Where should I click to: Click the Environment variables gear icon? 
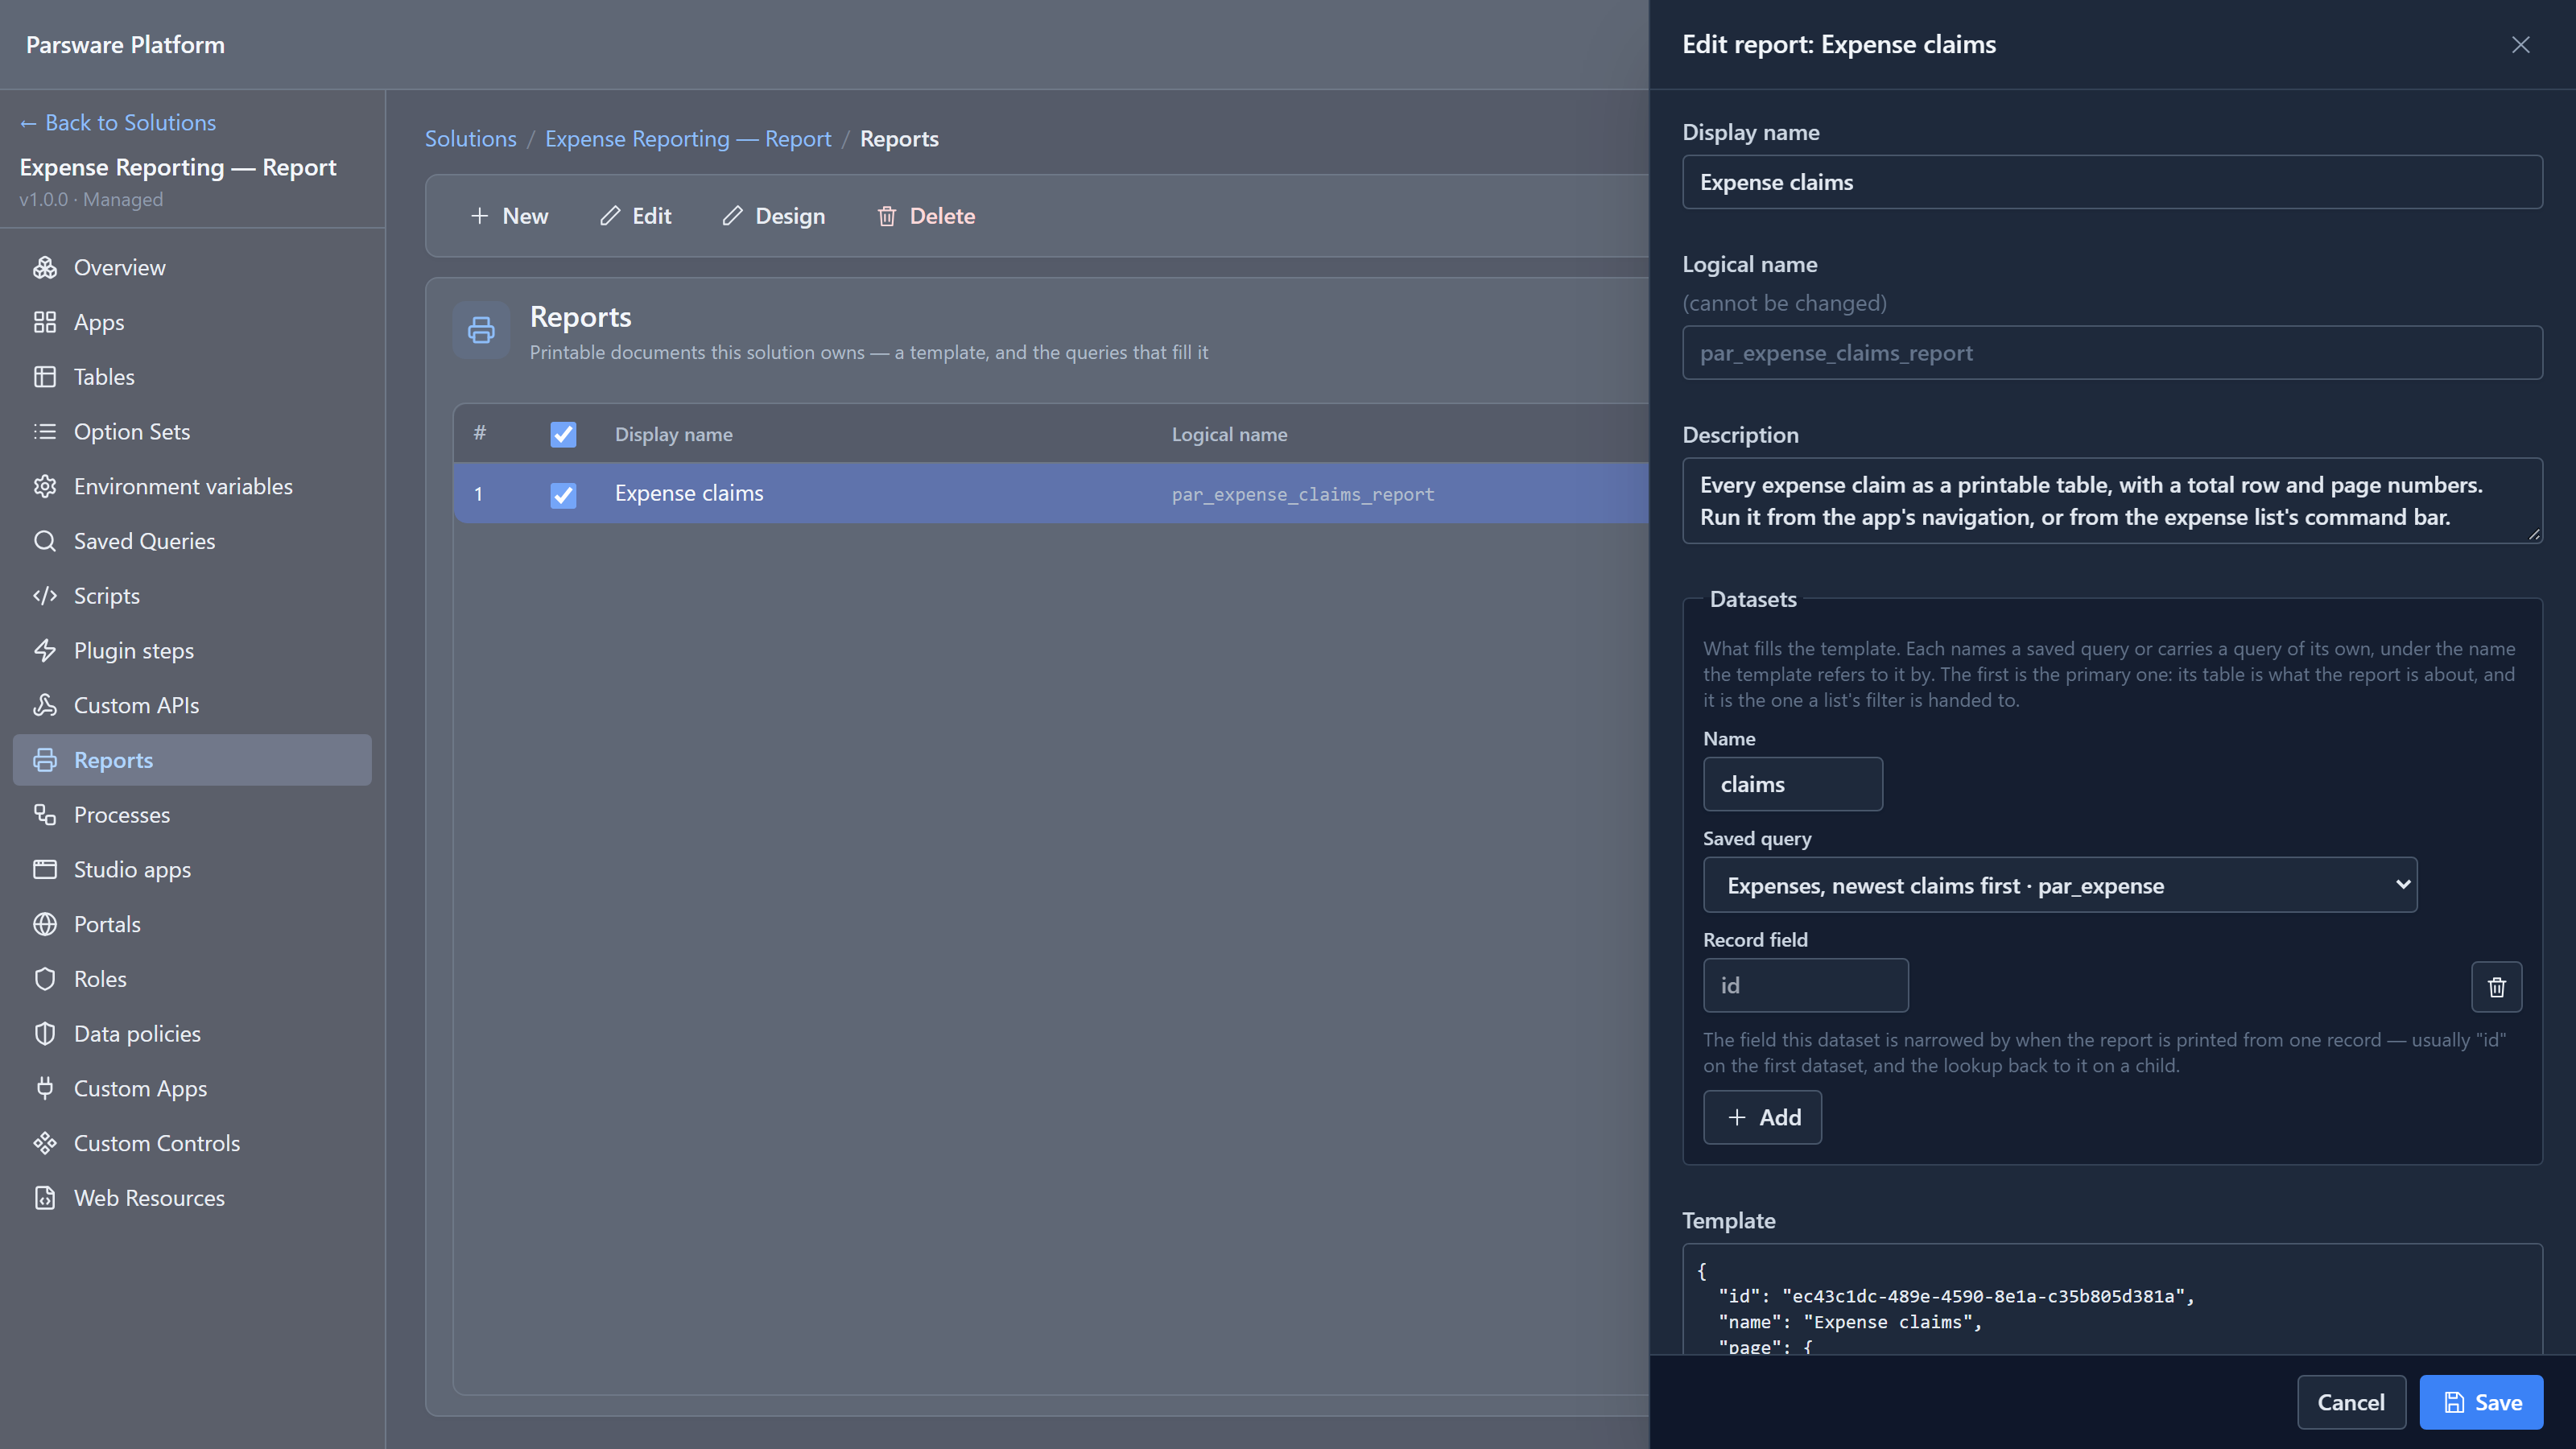45,486
